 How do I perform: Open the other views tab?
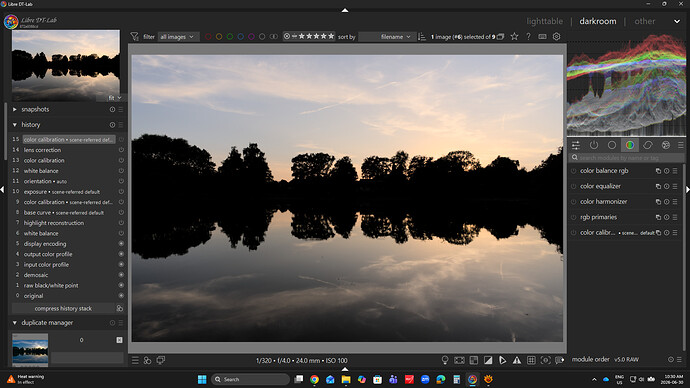(645, 21)
